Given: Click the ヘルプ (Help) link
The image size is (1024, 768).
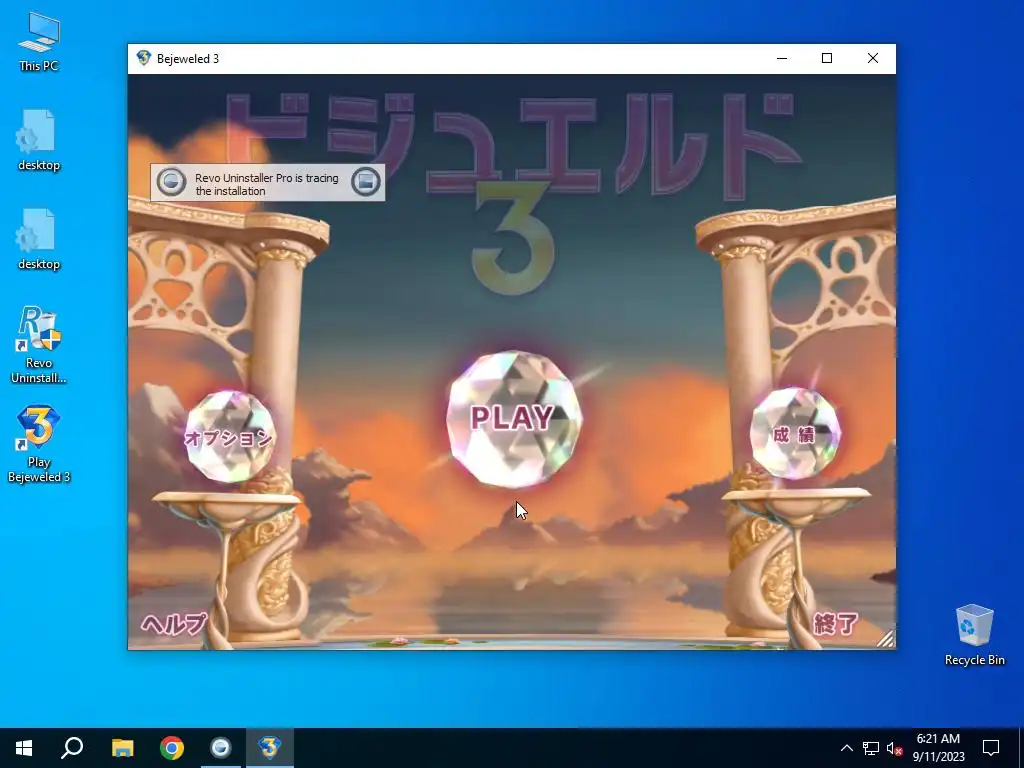Looking at the screenshot, I should (174, 624).
